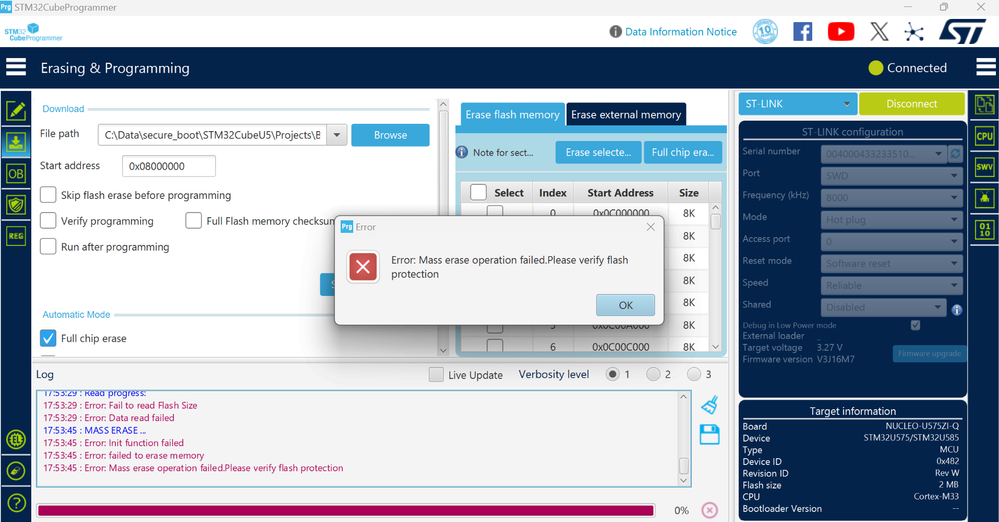Toggle the Full Flash memory checksum checkbox
999x522 pixels.
194,221
